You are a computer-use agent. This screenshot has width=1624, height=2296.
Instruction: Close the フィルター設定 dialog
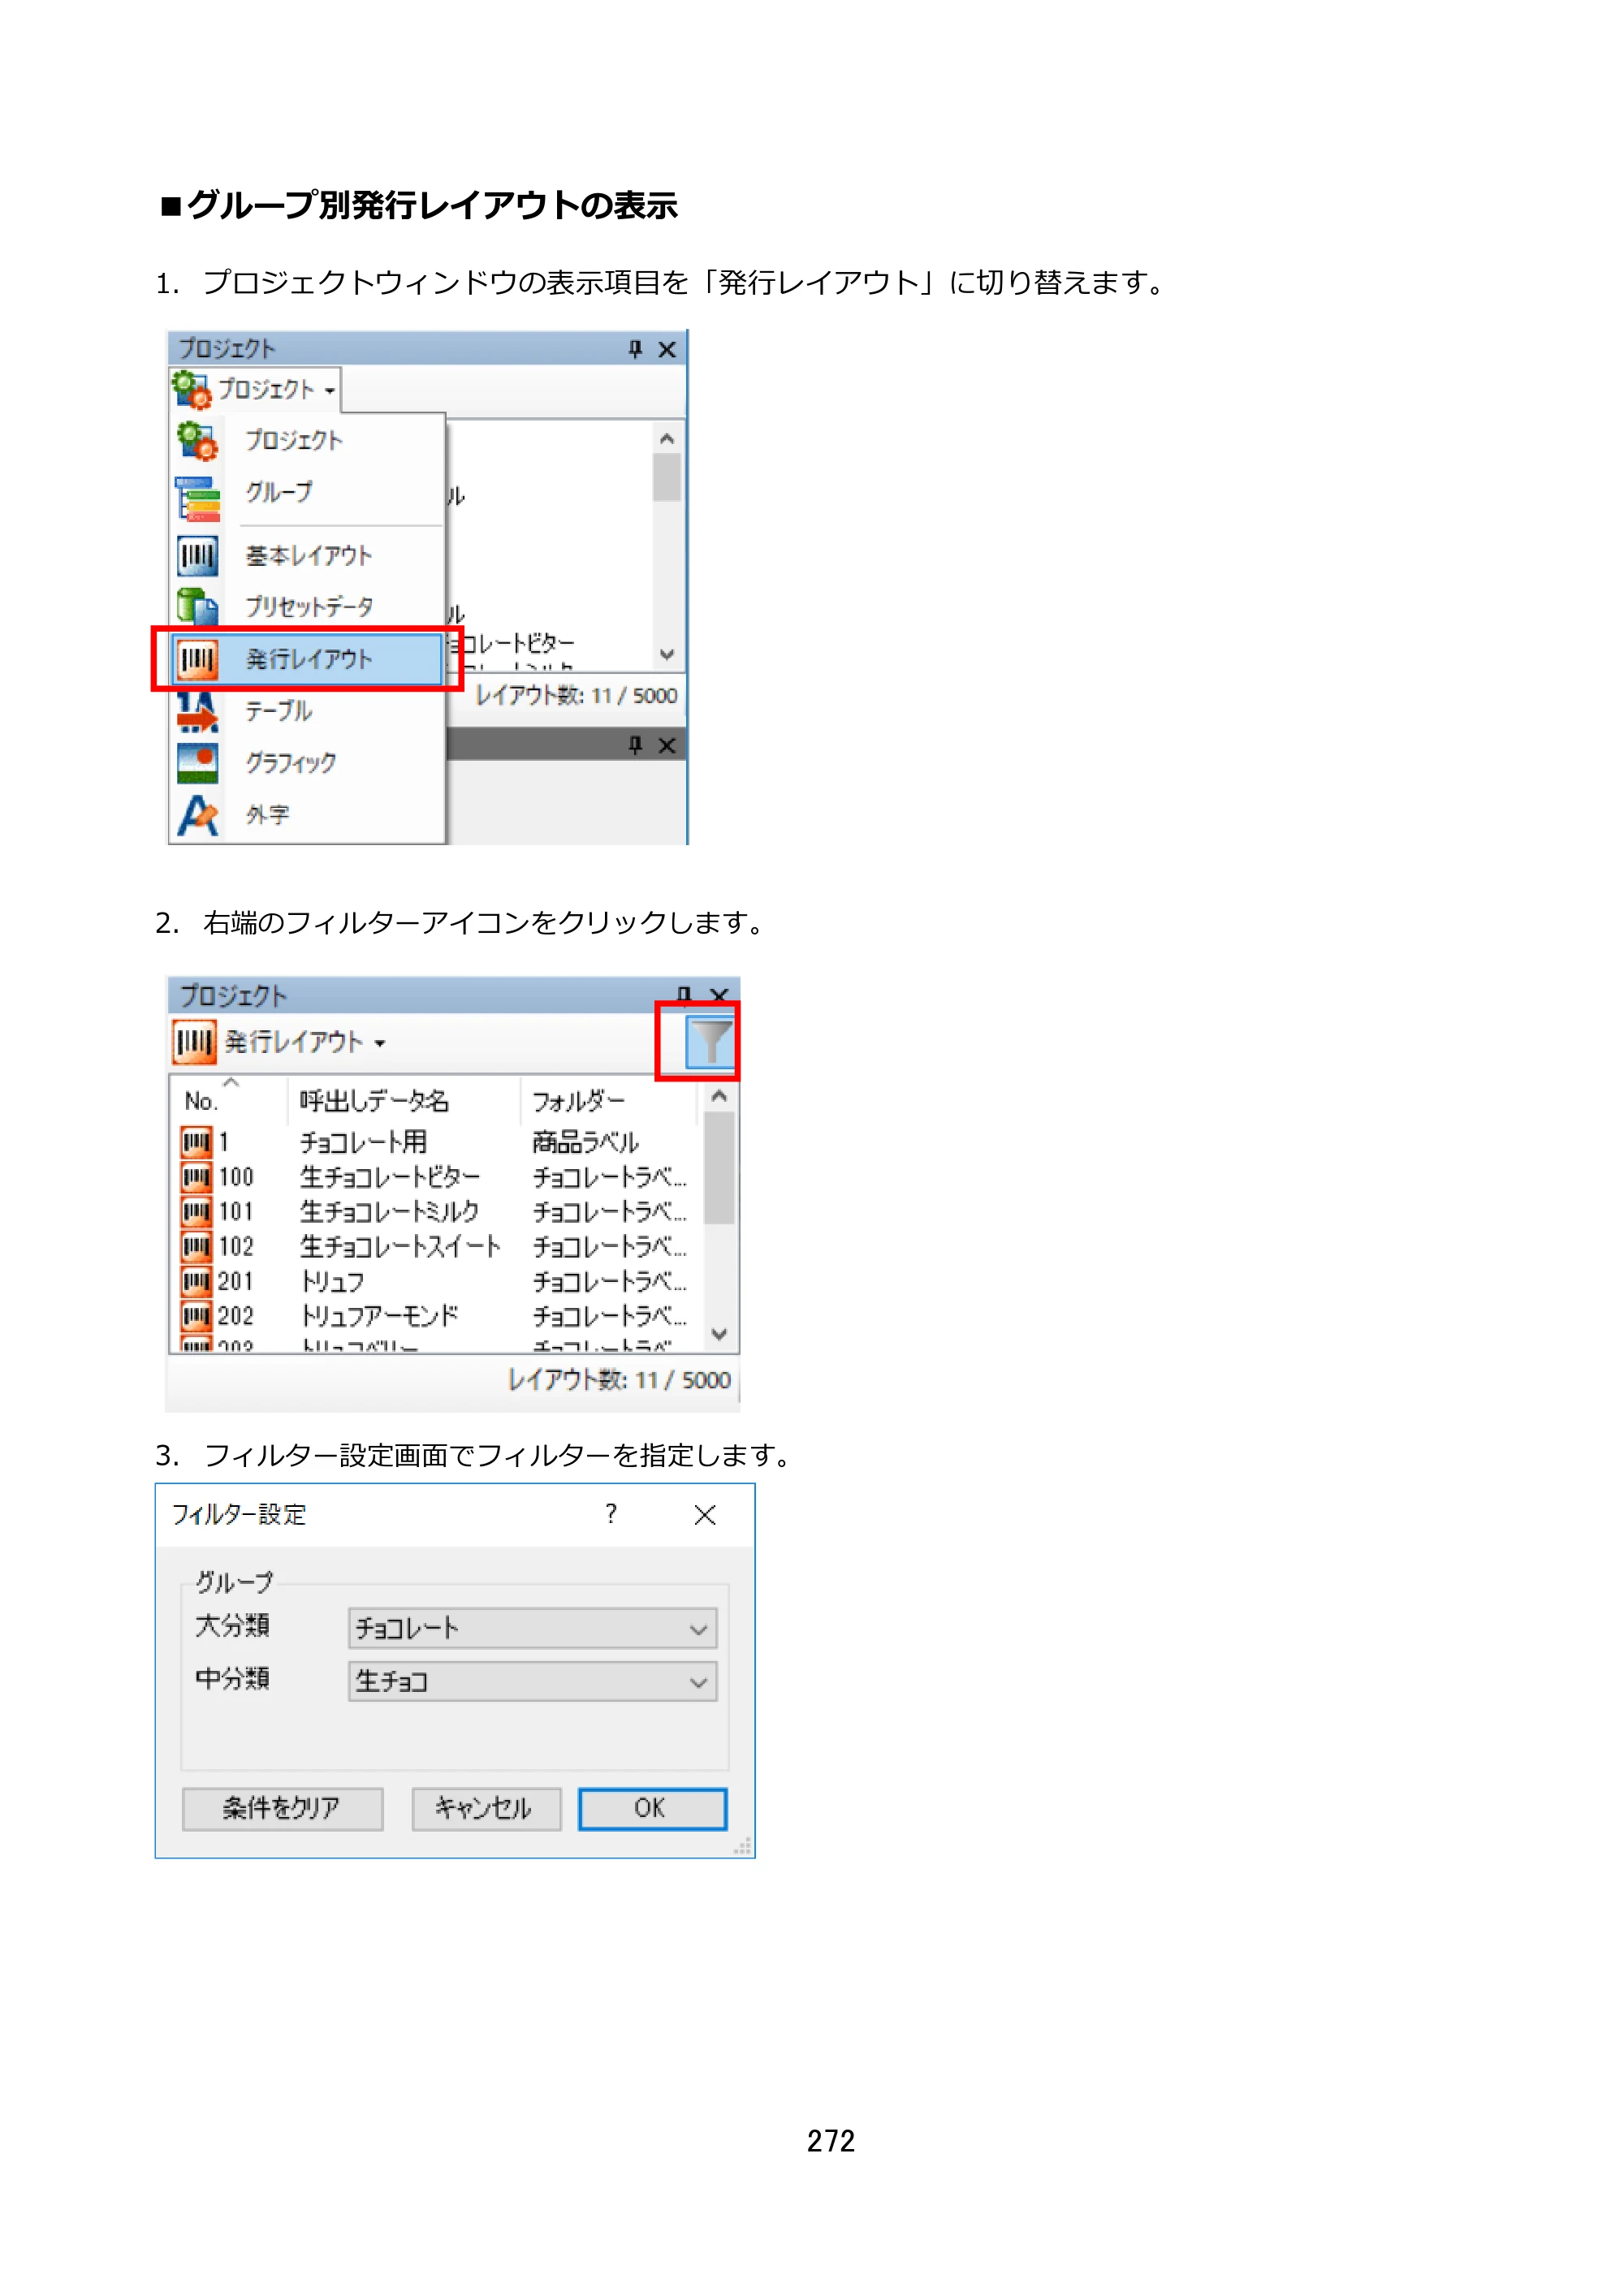tap(704, 1515)
